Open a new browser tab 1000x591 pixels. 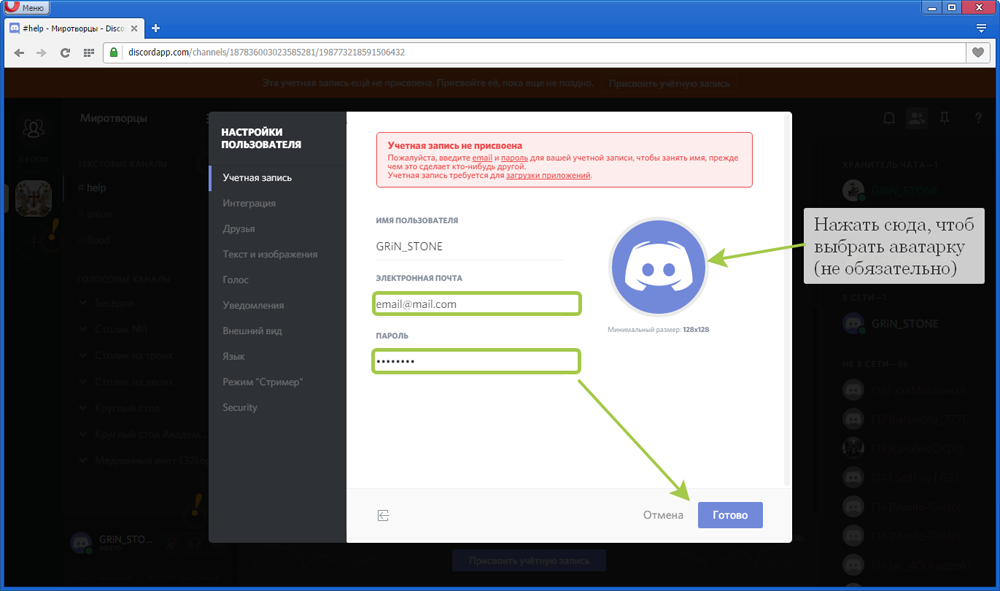coord(156,28)
